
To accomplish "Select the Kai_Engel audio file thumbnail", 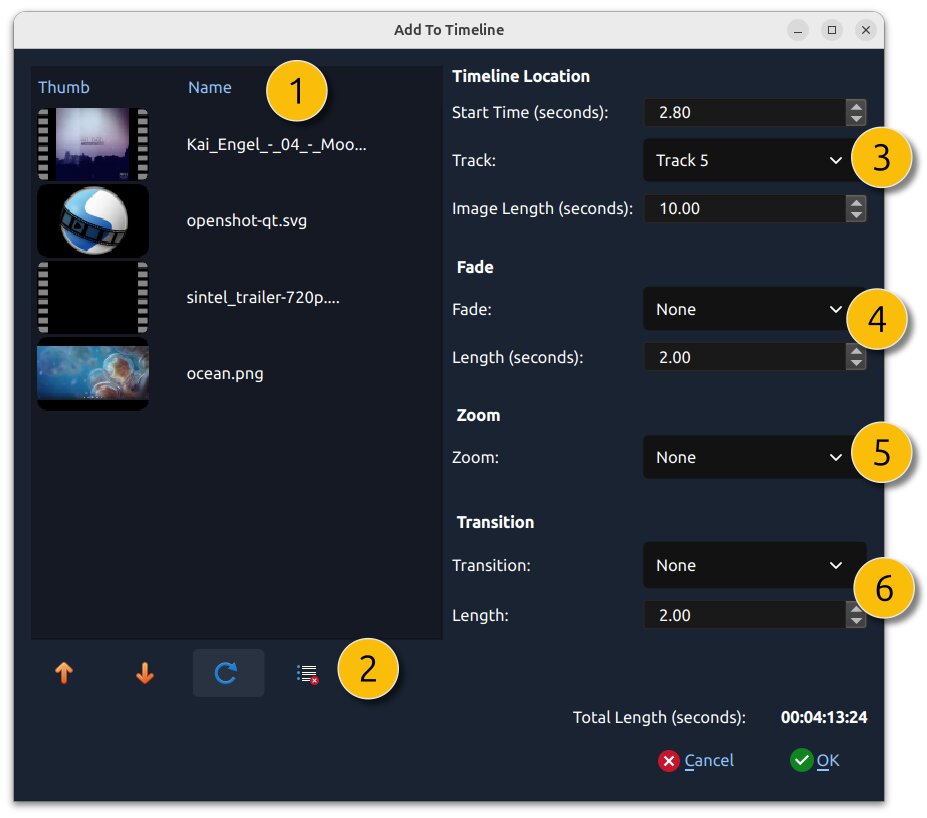I will pos(93,144).
